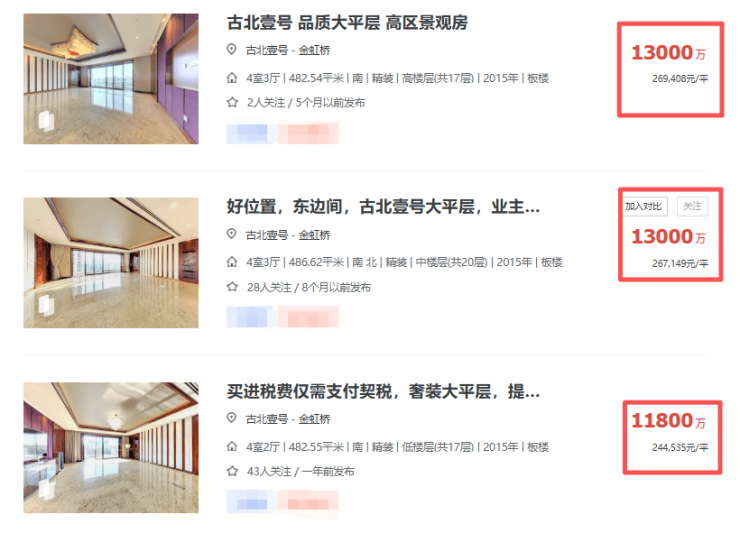Click location pin icon of first listing
The height and width of the screenshot is (533, 740).
point(231,49)
